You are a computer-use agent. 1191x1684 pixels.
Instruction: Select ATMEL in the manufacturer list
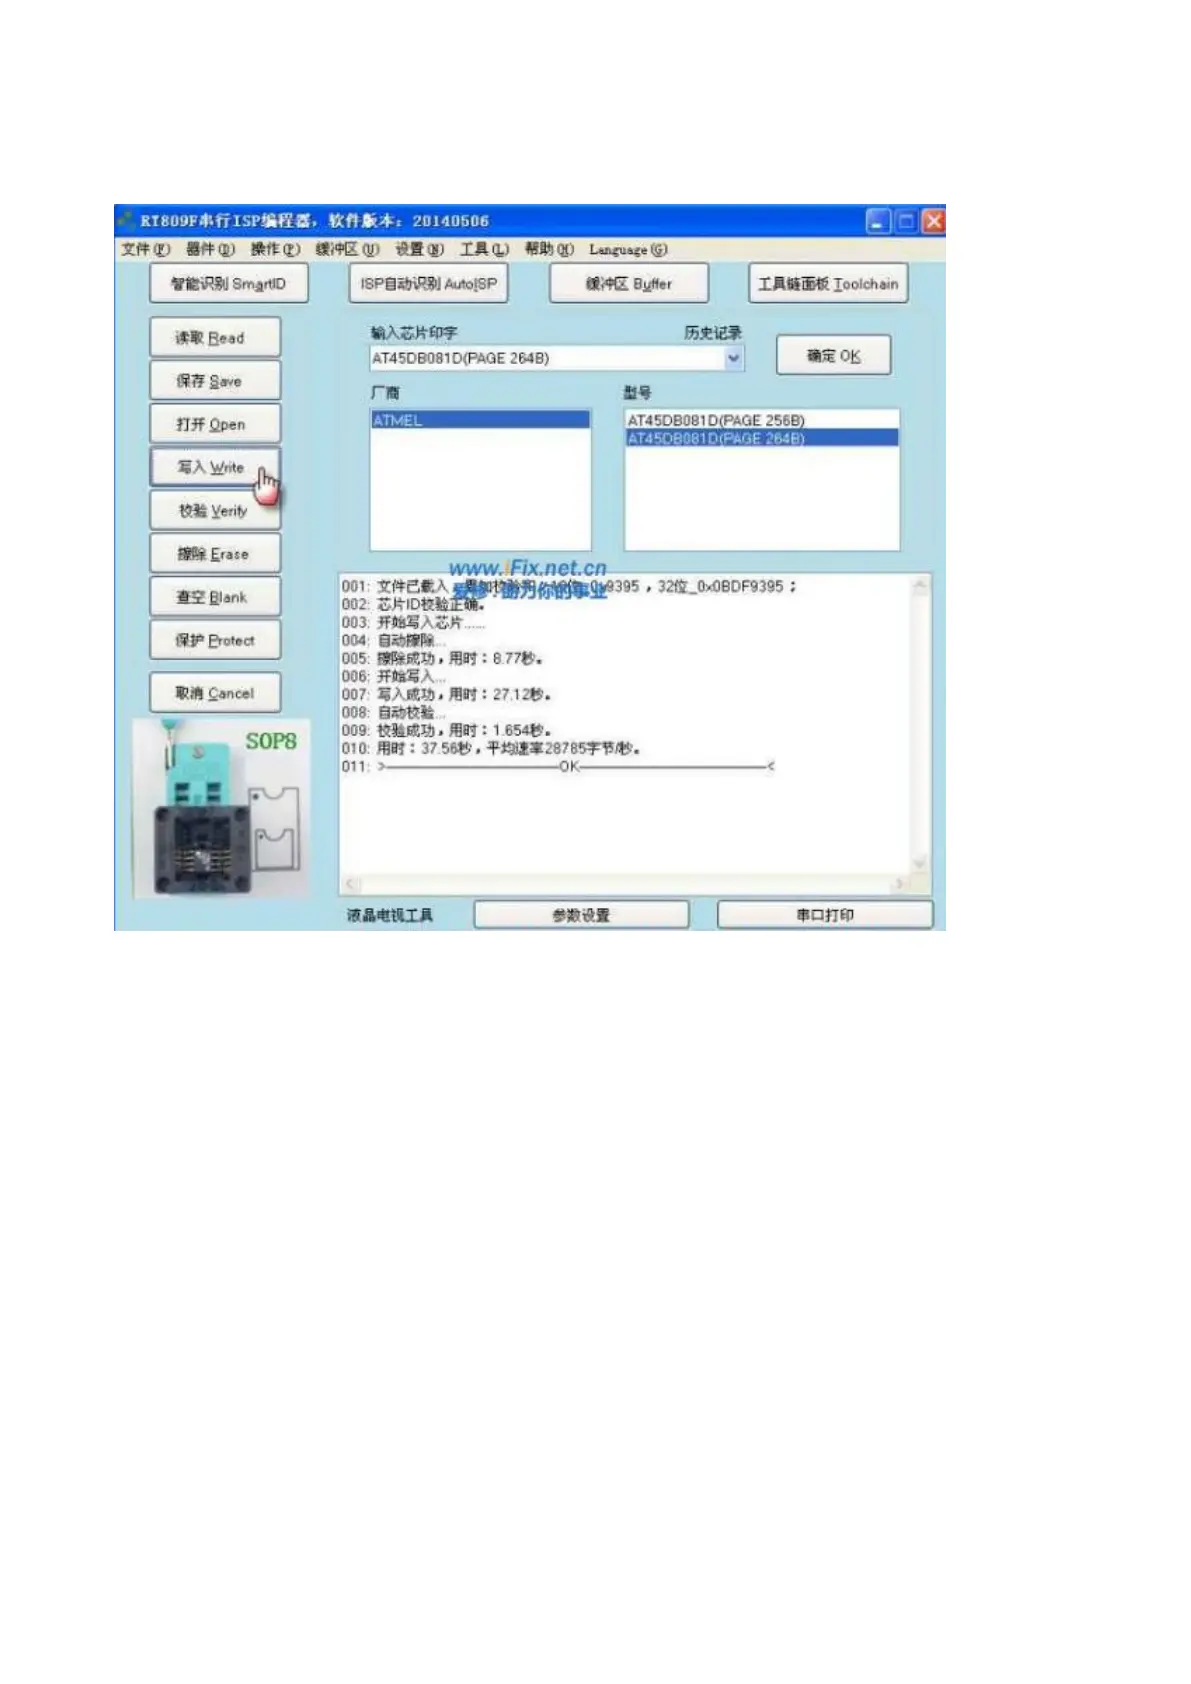point(480,420)
